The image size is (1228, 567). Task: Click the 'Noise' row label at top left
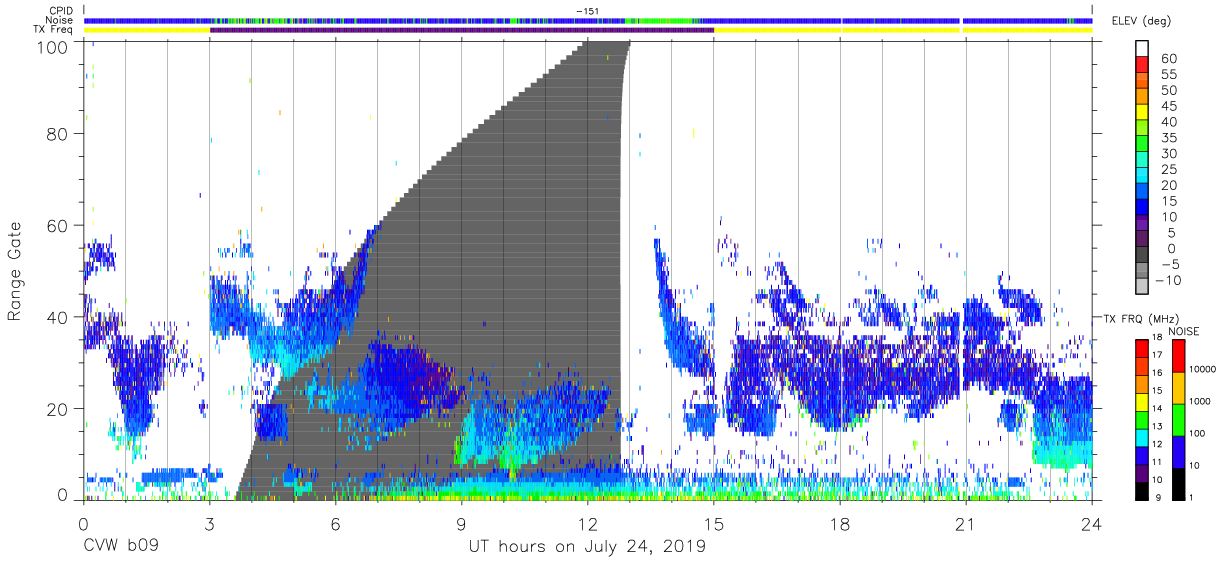coord(59,20)
